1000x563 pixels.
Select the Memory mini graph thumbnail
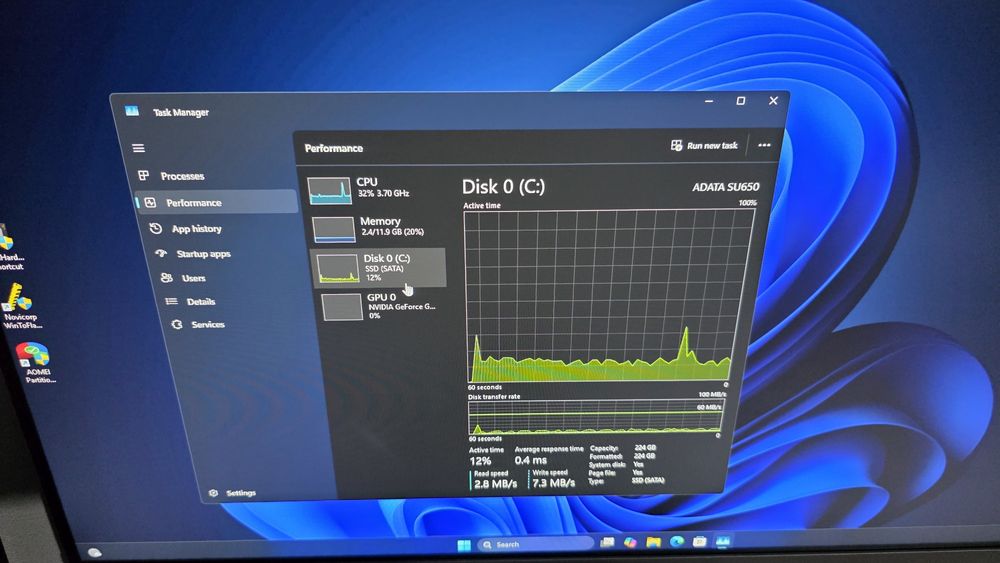334,230
